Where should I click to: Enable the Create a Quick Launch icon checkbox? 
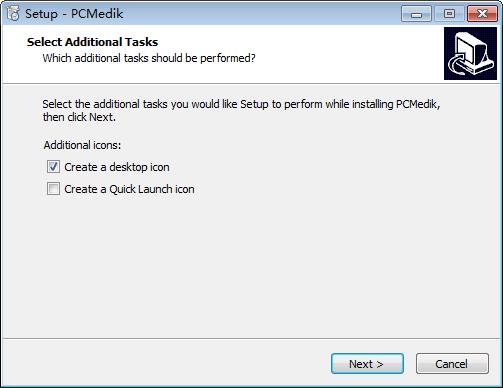pyautogui.click(x=53, y=189)
